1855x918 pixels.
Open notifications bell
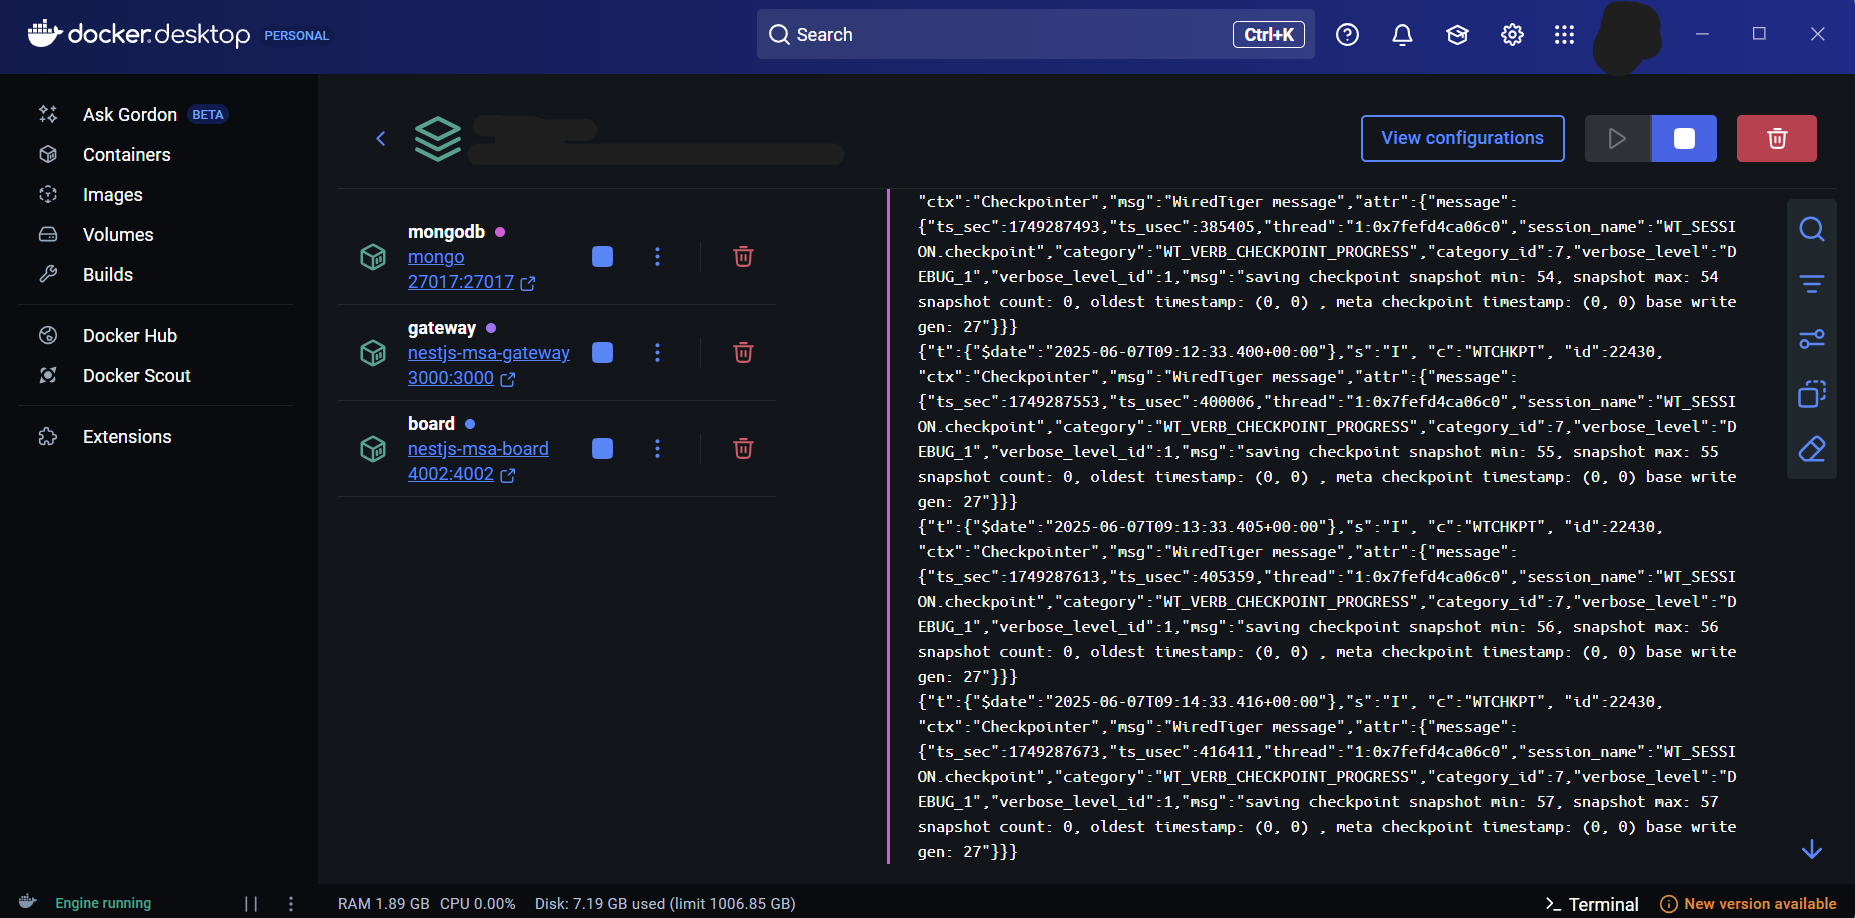(1402, 35)
